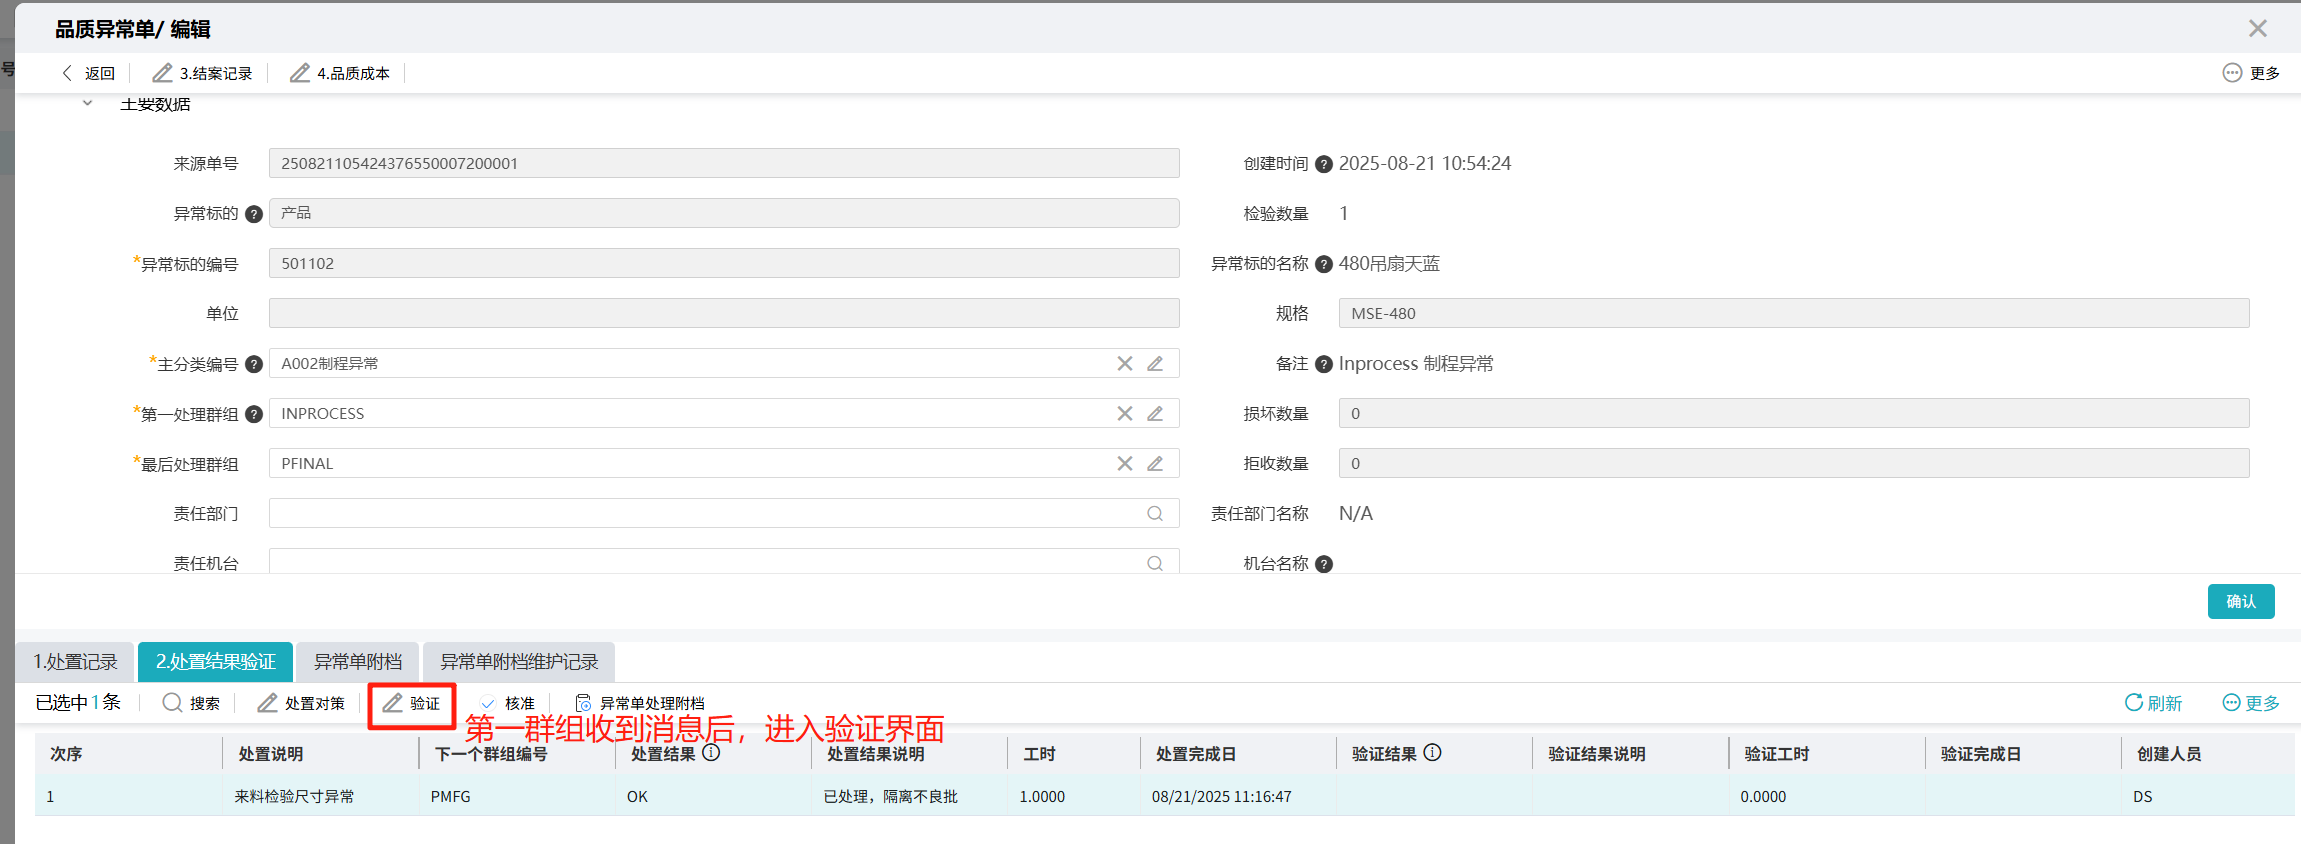Screen dimensions: 2301x844
Task: Click the 验证 button in table toolbar
Action: pos(412,704)
